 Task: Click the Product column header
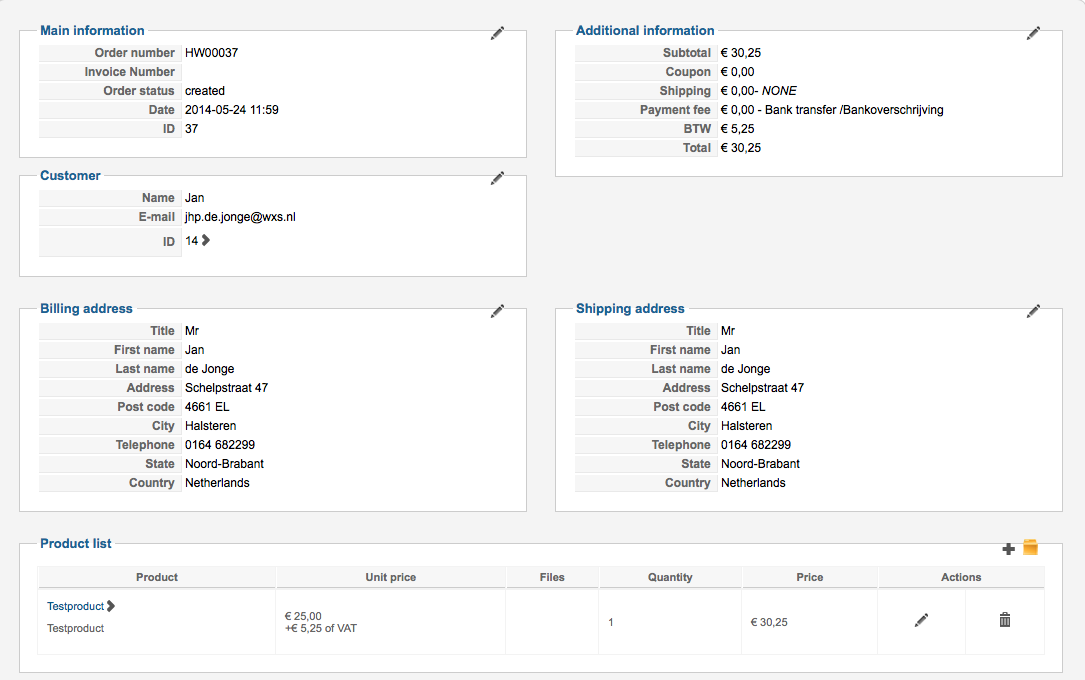pos(157,577)
